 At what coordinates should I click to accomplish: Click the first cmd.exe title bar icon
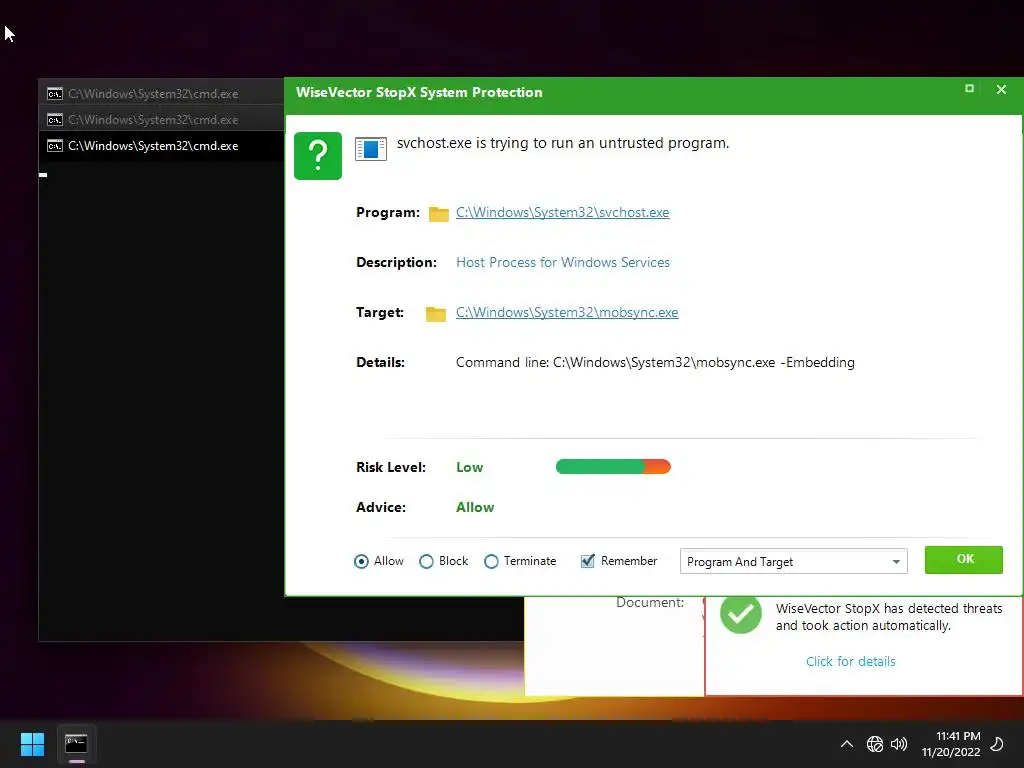pyautogui.click(x=55, y=93)
